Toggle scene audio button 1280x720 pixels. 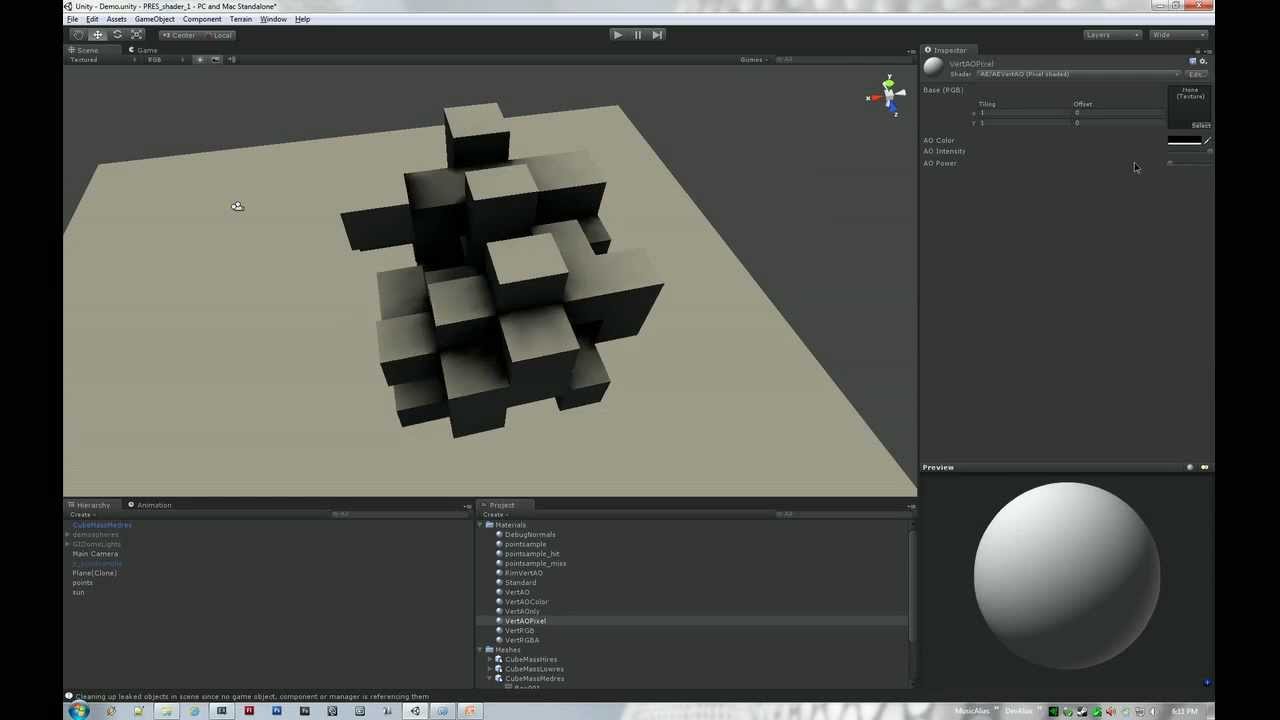tap(232, 60)
